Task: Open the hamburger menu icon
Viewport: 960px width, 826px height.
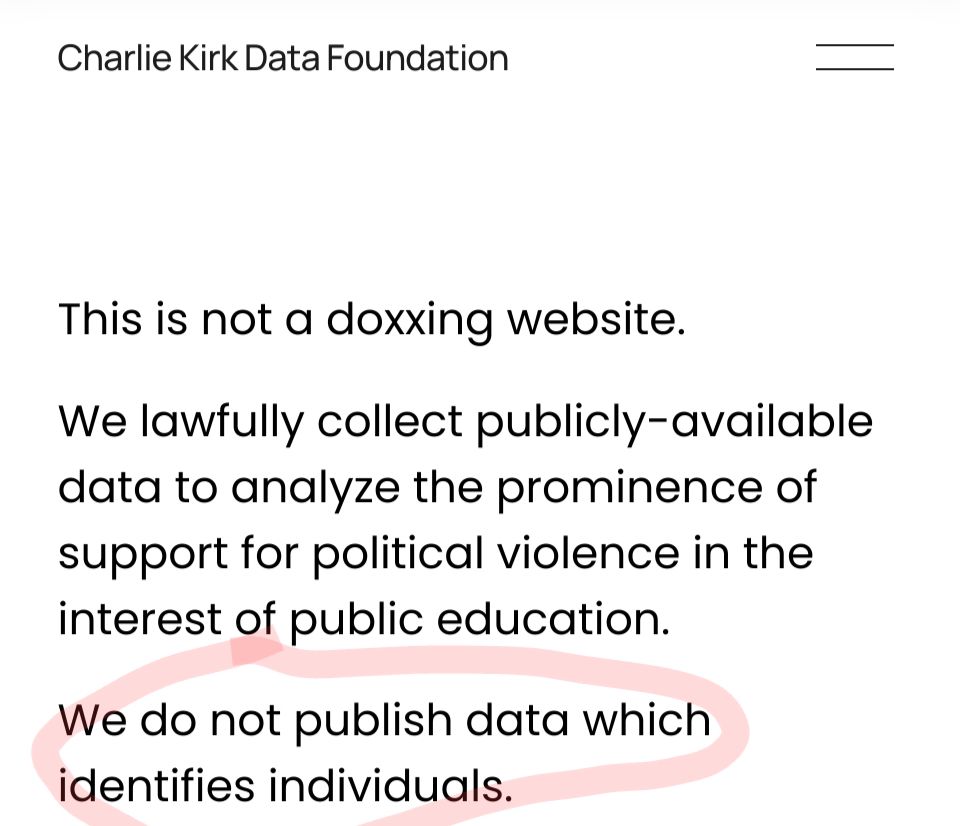Action: pos(855,57)
